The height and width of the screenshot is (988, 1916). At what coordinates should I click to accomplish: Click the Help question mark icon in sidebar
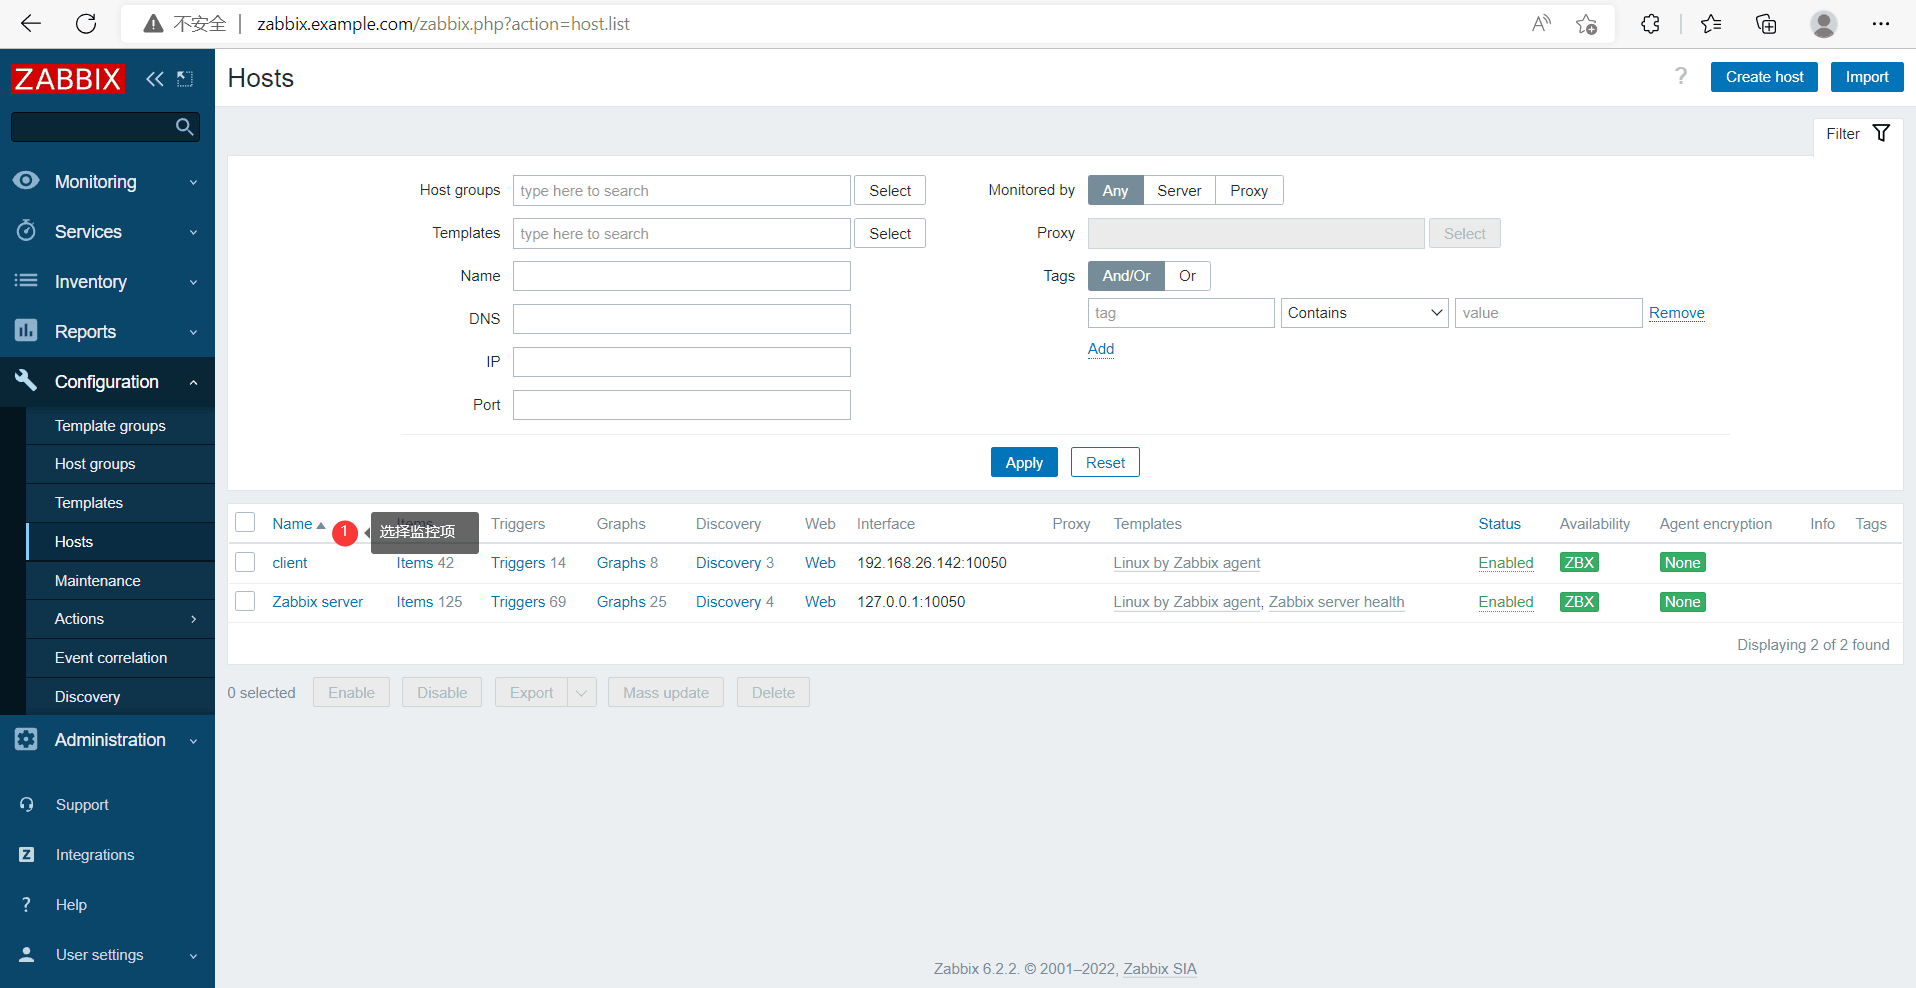click(27, 905)
